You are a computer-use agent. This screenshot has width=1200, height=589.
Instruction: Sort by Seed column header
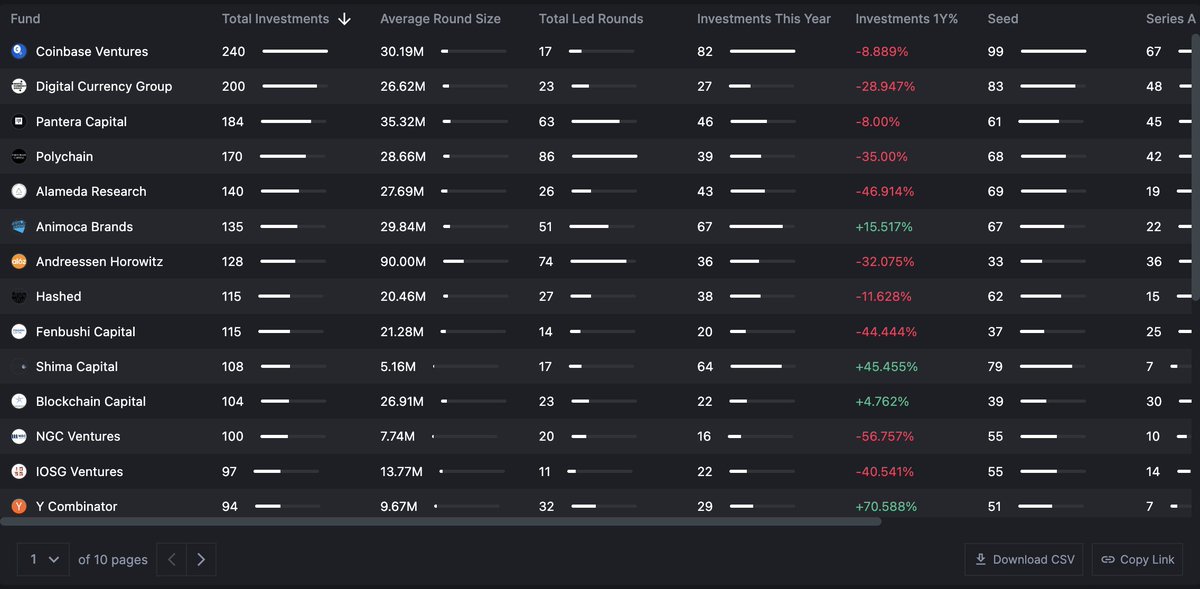click(x=1003, y=19)
